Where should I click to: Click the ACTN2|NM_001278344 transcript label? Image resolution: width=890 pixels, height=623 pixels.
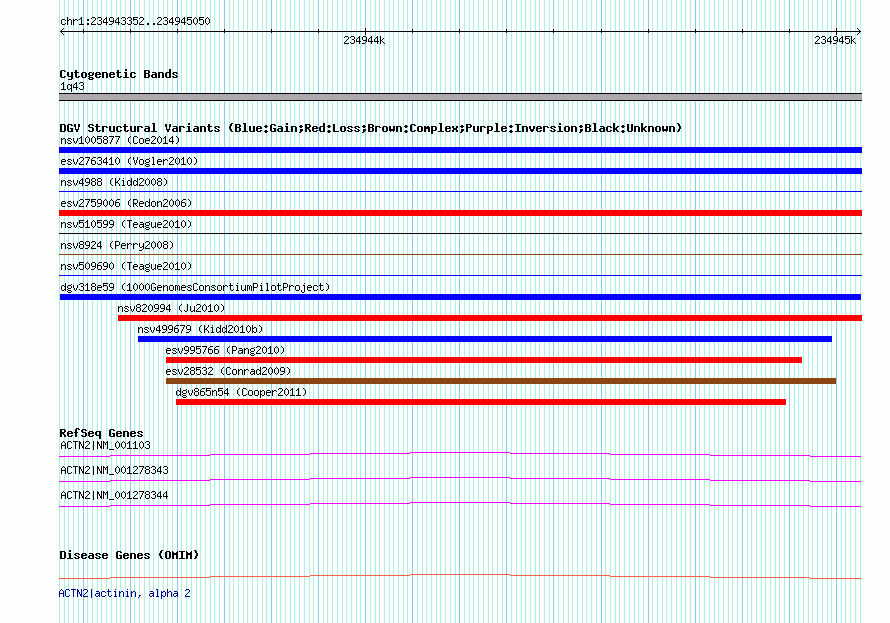(114, 495)
